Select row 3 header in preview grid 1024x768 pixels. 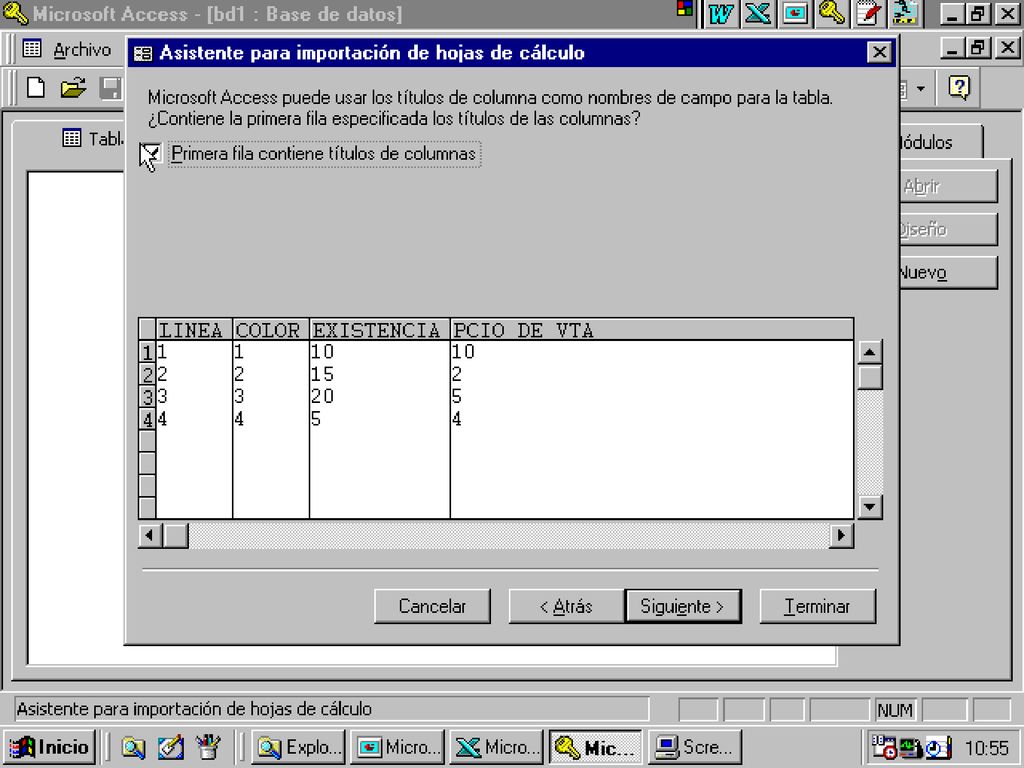click(147, 396)
